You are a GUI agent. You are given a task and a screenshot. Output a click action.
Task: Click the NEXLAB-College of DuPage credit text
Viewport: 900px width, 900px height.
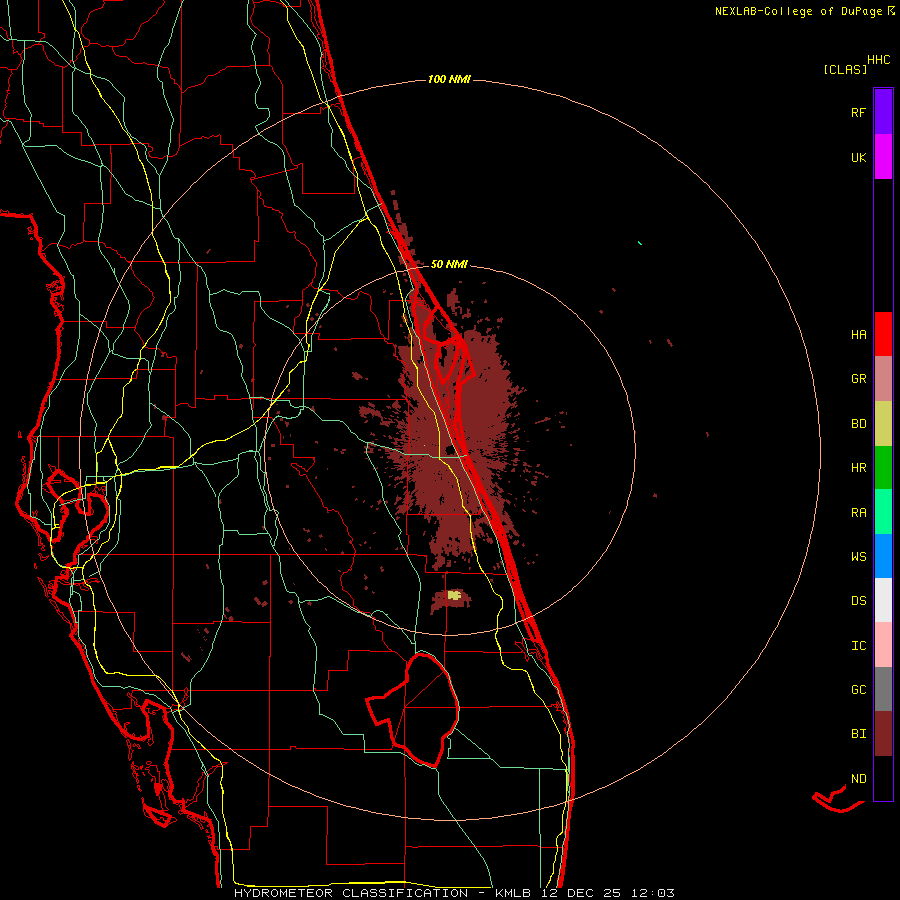(x=801, y=11)
